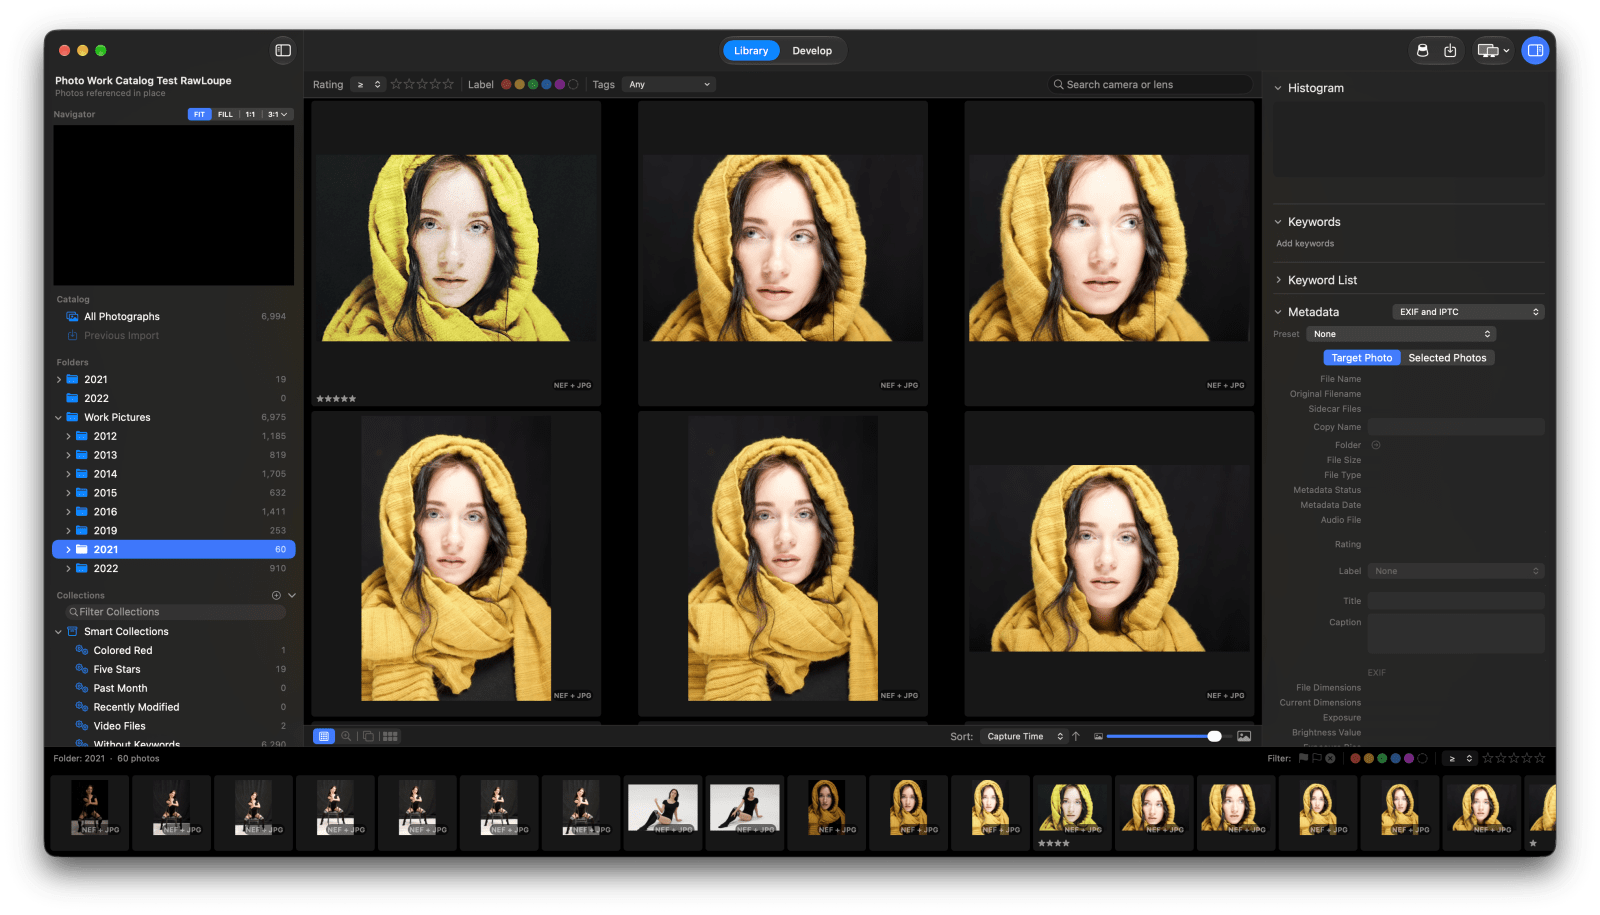This screenshot has height=915, width=1600.
Task: Select FILL zoom mode in Navigator
Action: [225, 114]
